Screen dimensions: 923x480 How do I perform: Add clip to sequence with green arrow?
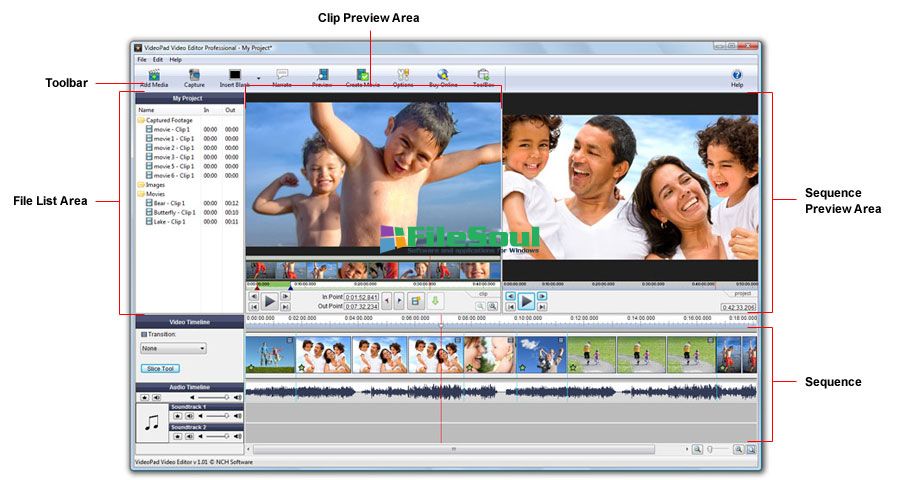coord(435,300)
